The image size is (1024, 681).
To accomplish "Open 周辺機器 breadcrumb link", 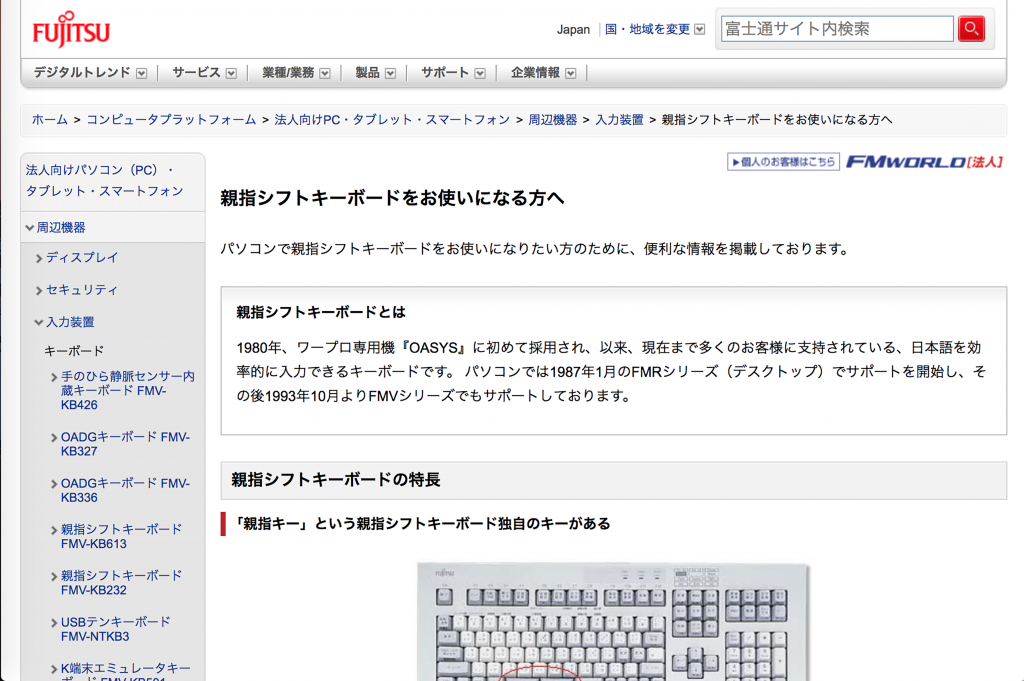I will (x=552, y=119).
